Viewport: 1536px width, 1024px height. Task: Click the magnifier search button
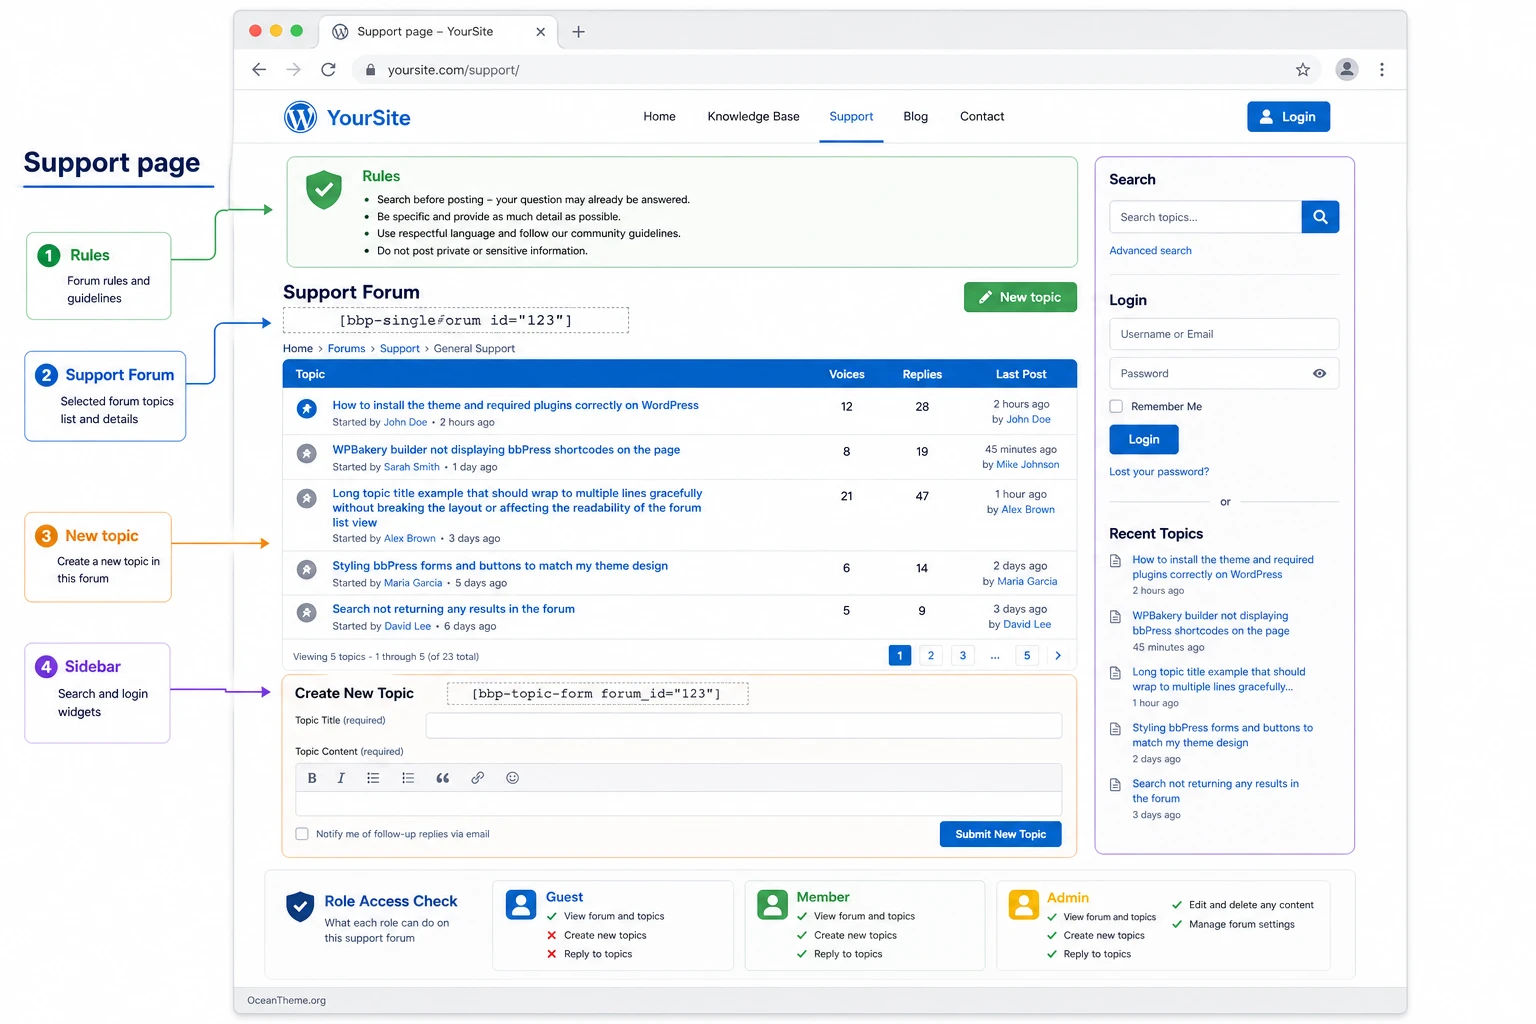(x=1320, y=217)
